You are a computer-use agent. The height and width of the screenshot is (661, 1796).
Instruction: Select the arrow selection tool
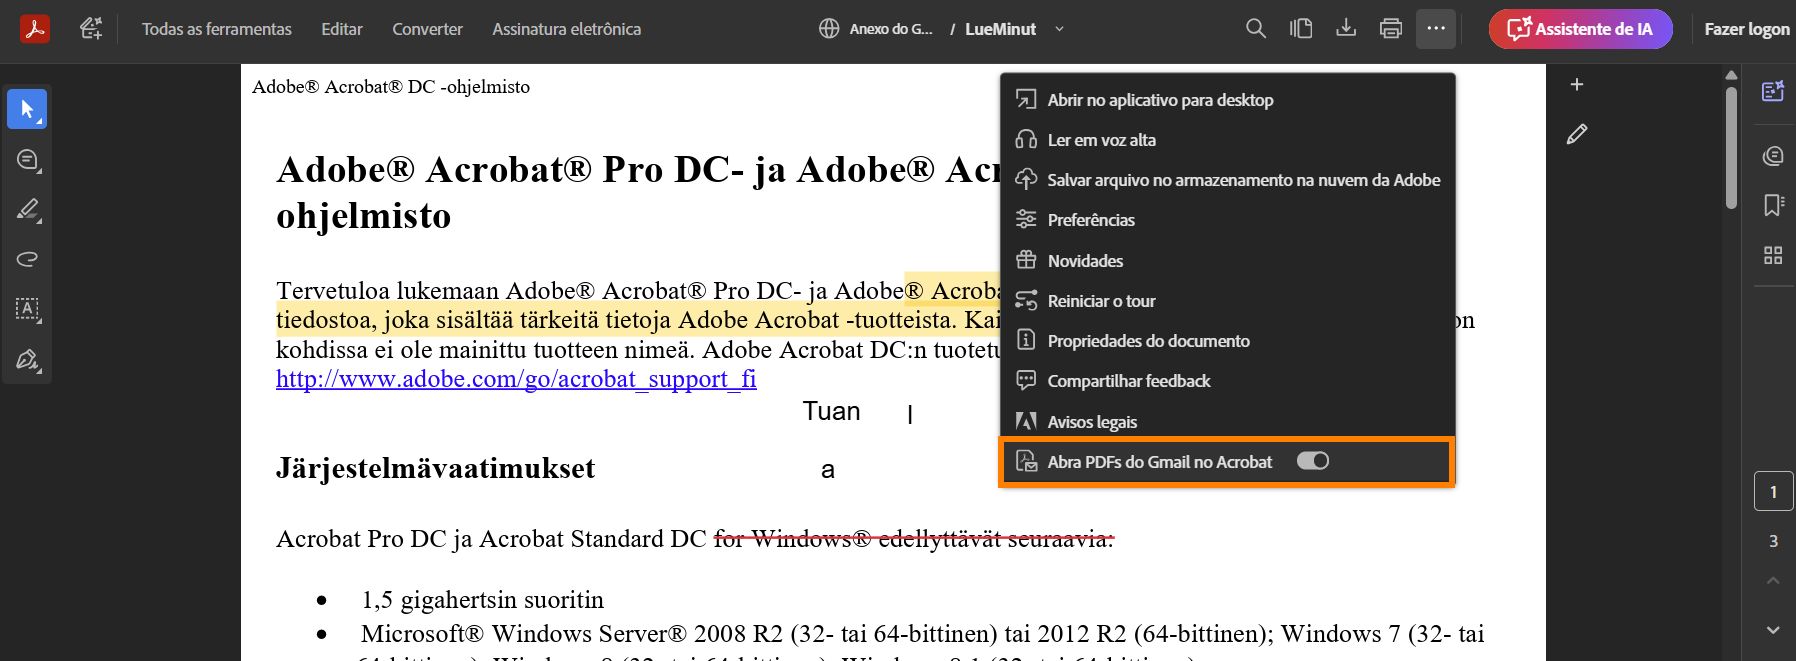pos(27,109)
